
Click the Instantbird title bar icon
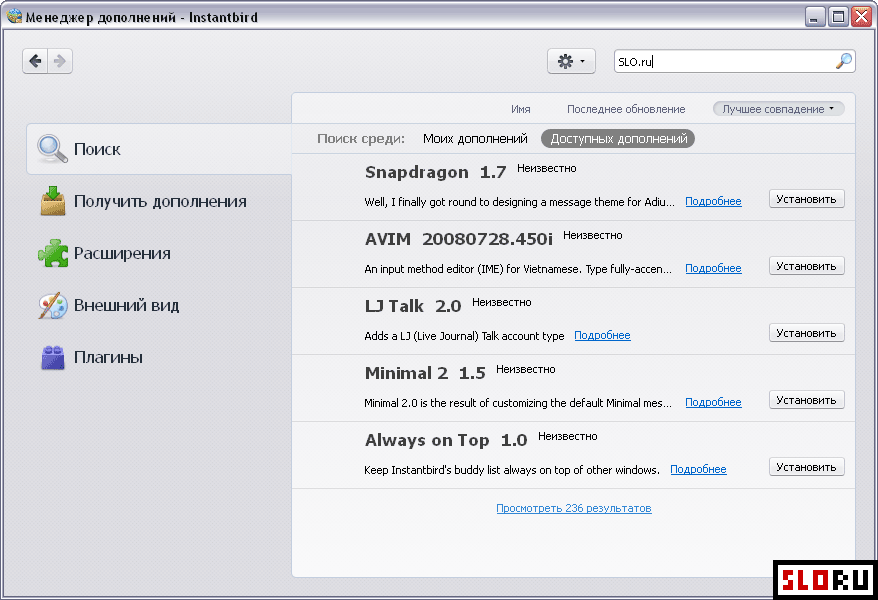pyautogui.click(x=15, y=16)
